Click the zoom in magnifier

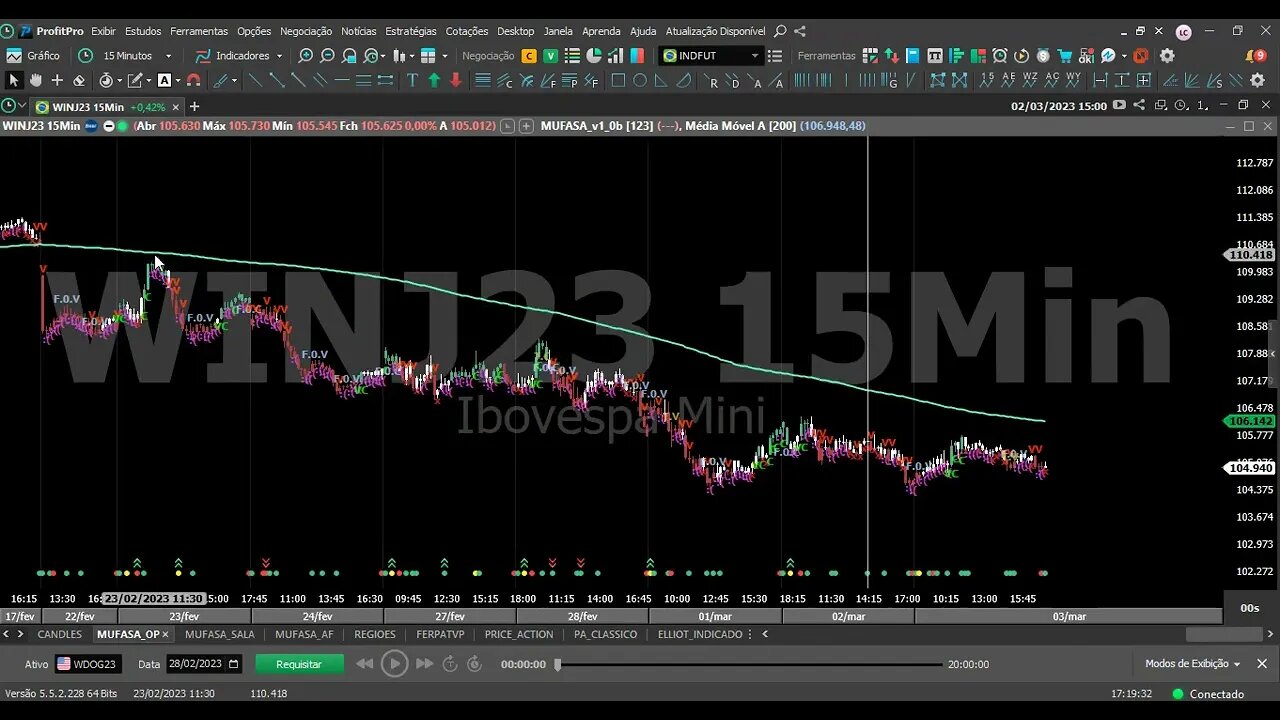point(306,56)
